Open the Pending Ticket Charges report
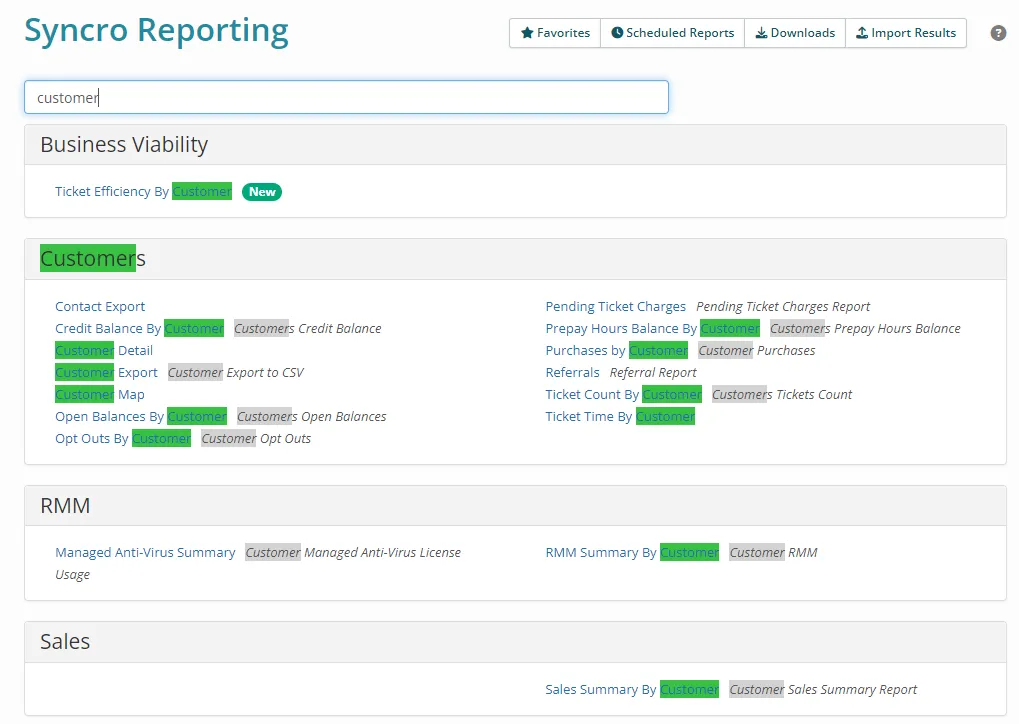 pos(615,306)
